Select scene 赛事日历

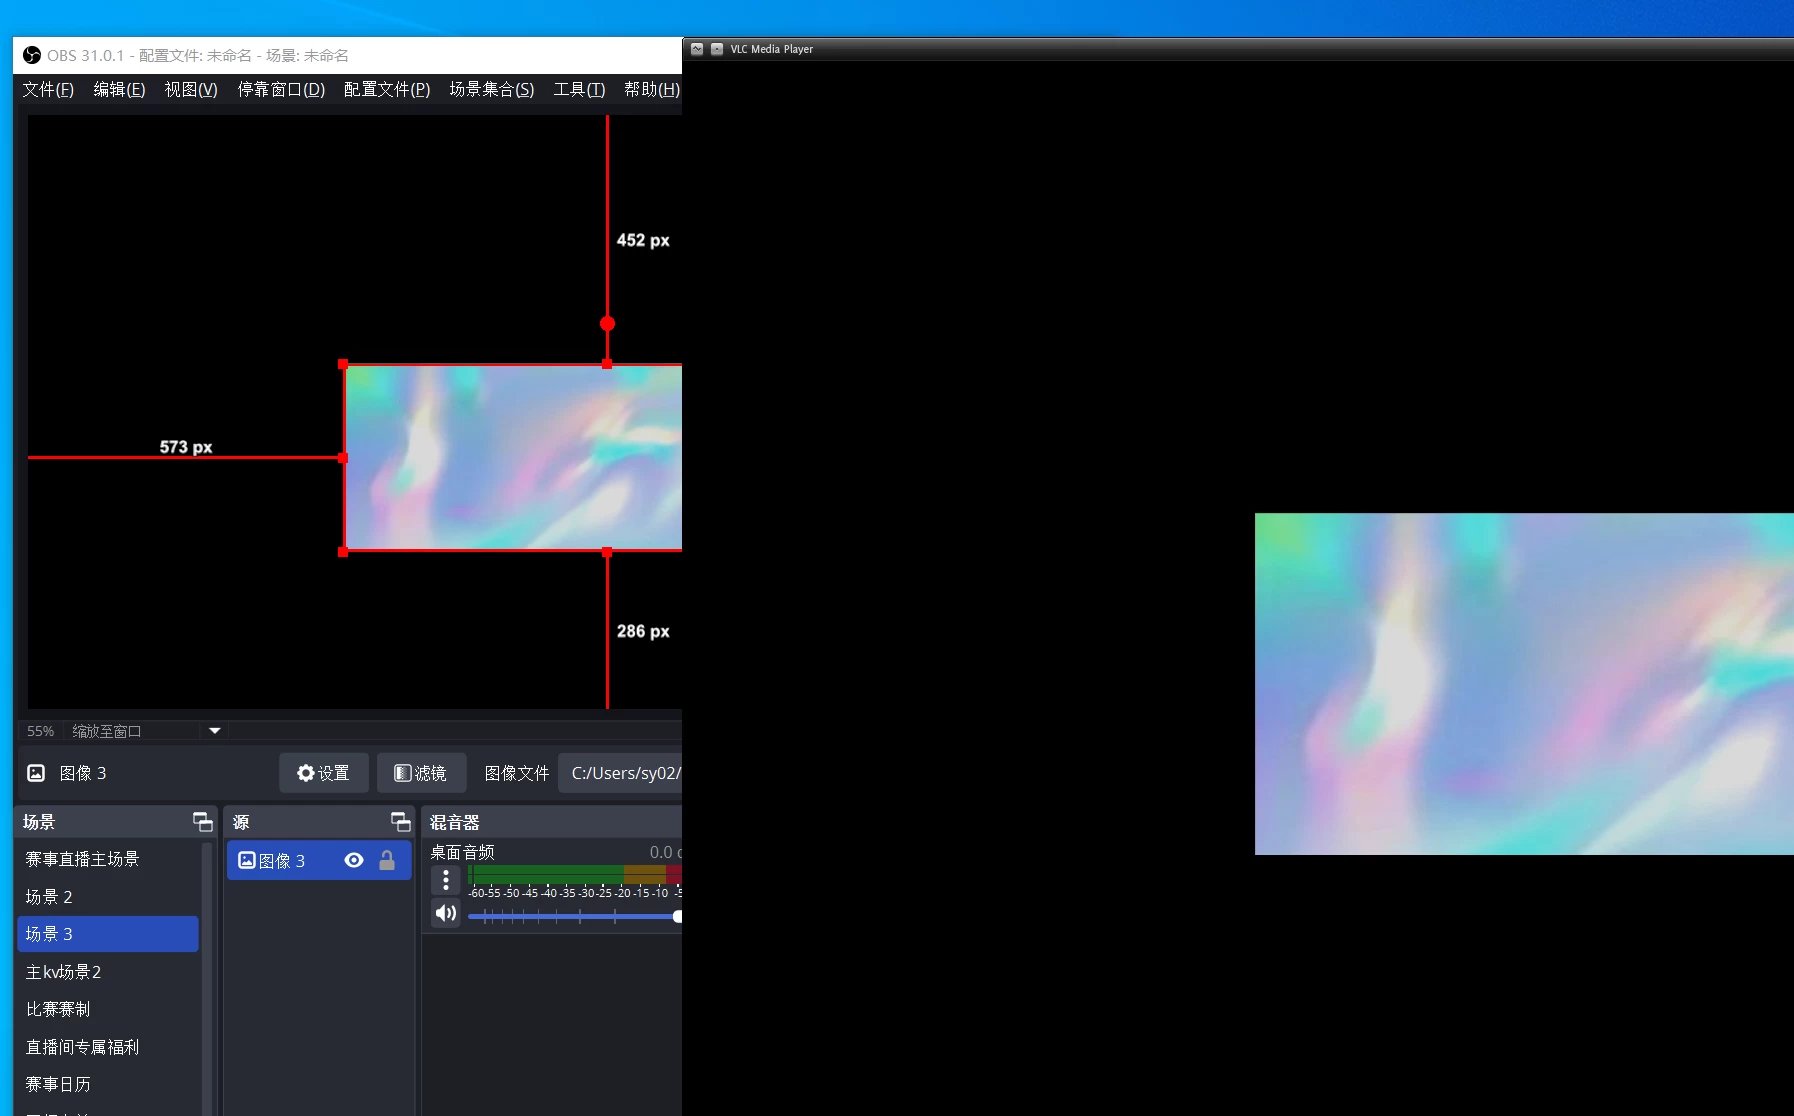coord(108,1084)
